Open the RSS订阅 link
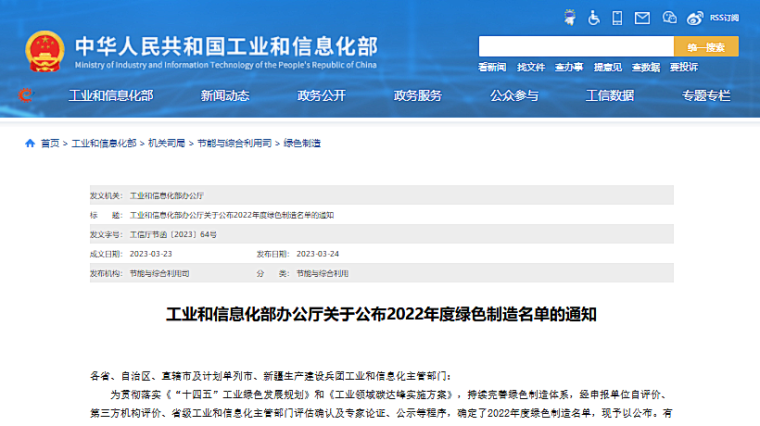Viewport: 760px width, 426px height. [723, 17]
